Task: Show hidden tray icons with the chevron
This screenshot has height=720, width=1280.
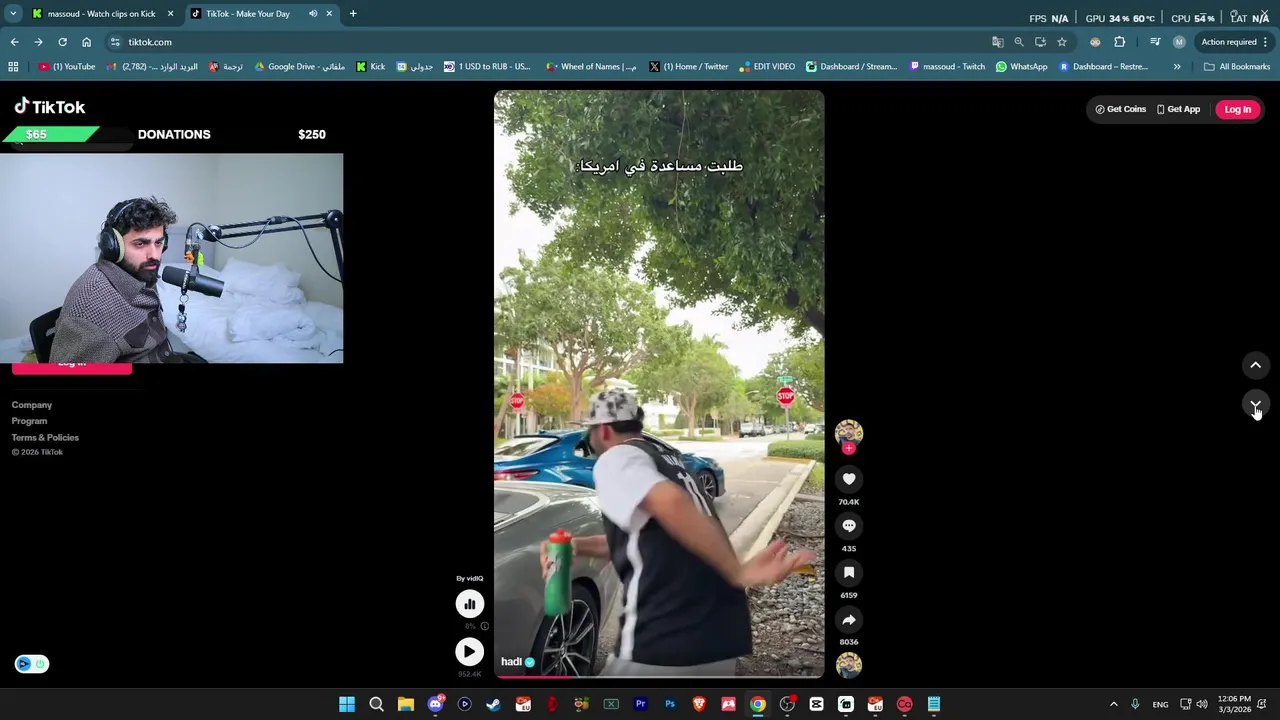Action: pos(1113,704)
